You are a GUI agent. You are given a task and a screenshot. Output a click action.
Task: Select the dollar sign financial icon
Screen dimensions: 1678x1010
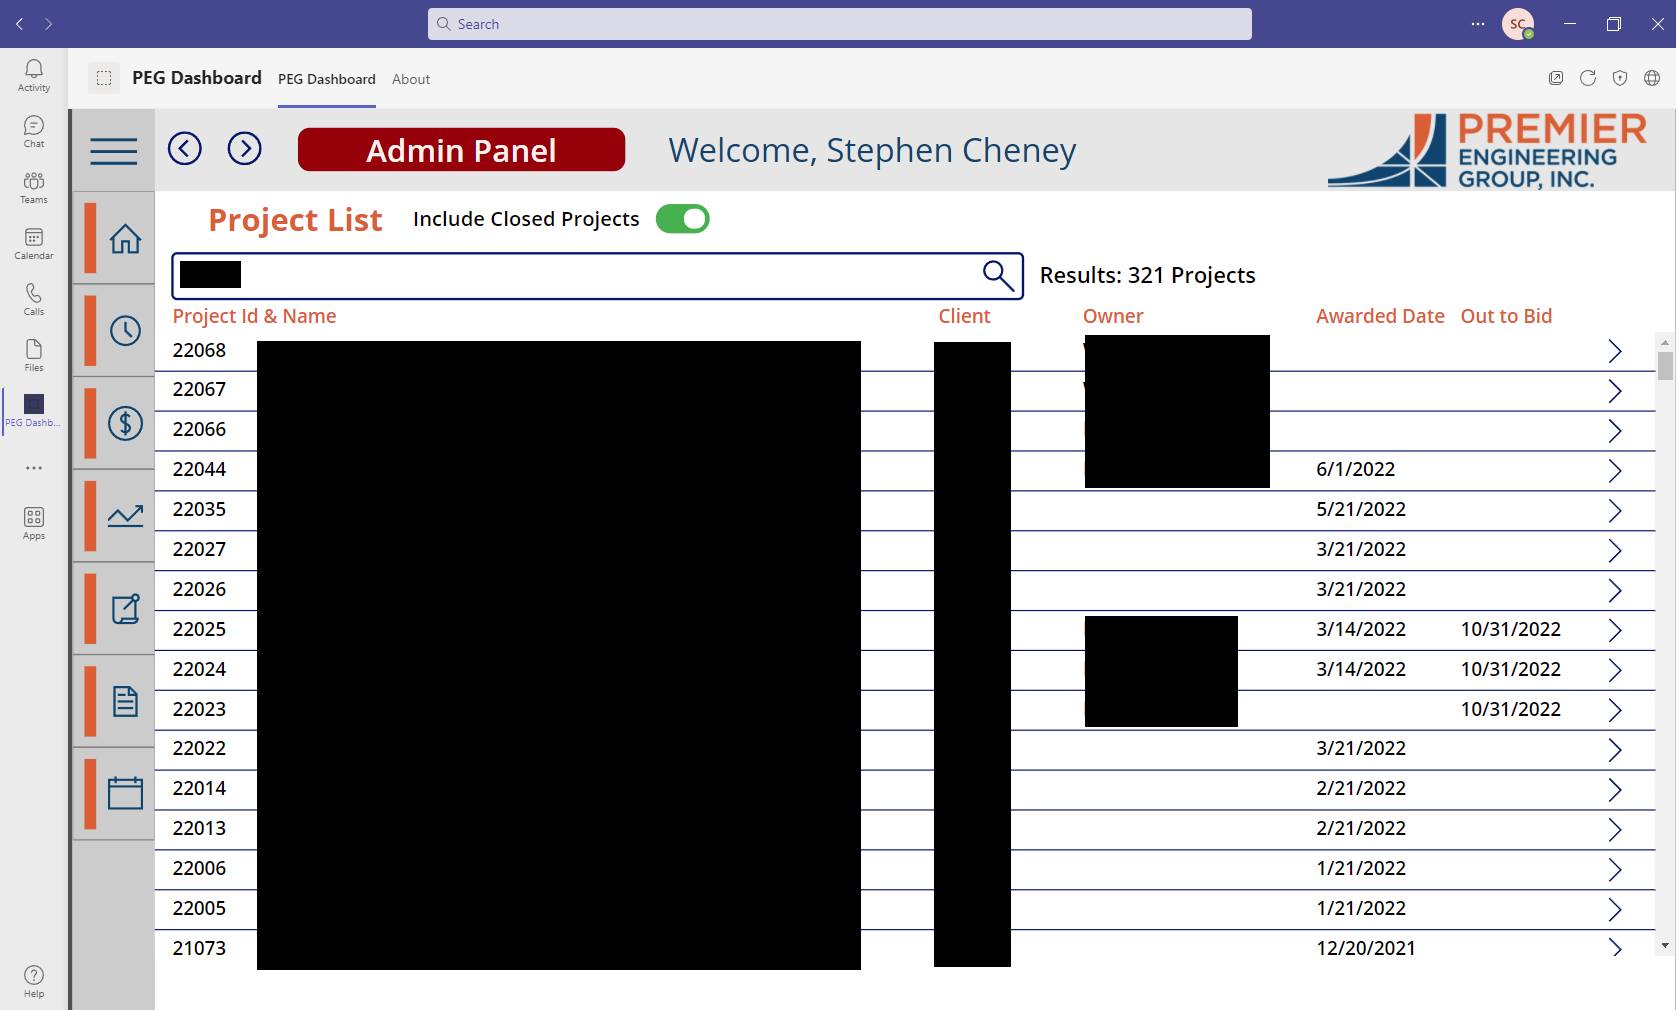coord(126,423)
